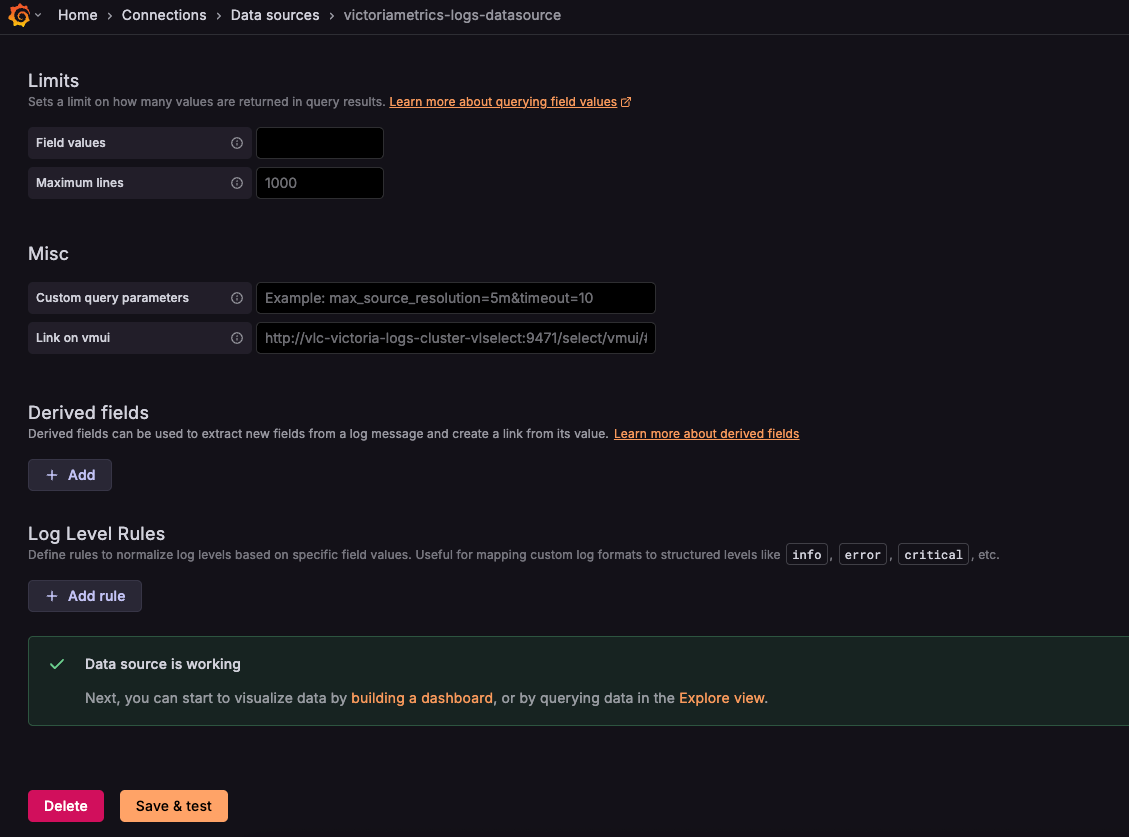Add a new derived field
Viewport: 1129px width, 837px height.
pos(70,475)
